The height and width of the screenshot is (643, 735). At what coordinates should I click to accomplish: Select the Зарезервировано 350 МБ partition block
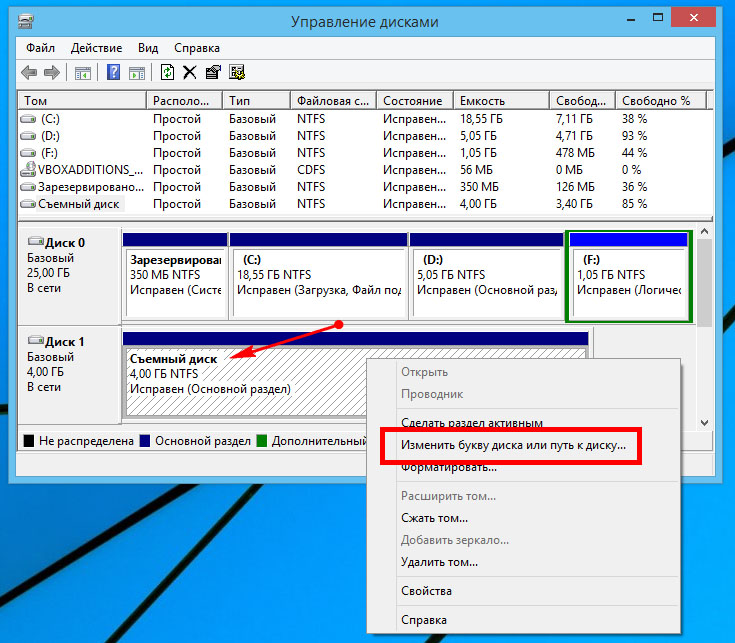pyautogui.click(x=175, y=277)
